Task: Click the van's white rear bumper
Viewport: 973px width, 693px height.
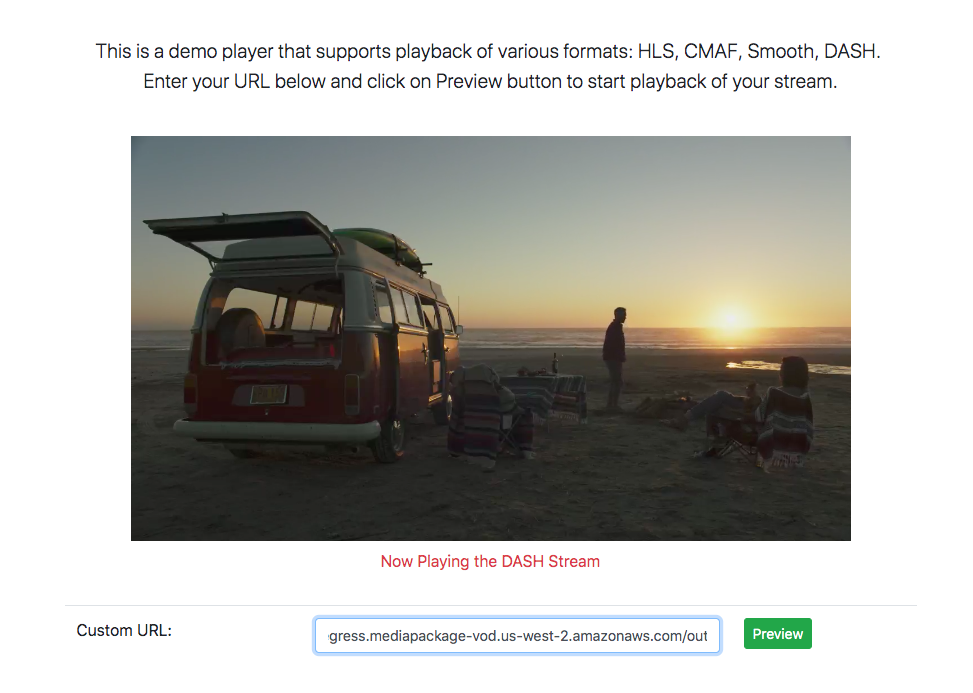Action: [277, 429]
